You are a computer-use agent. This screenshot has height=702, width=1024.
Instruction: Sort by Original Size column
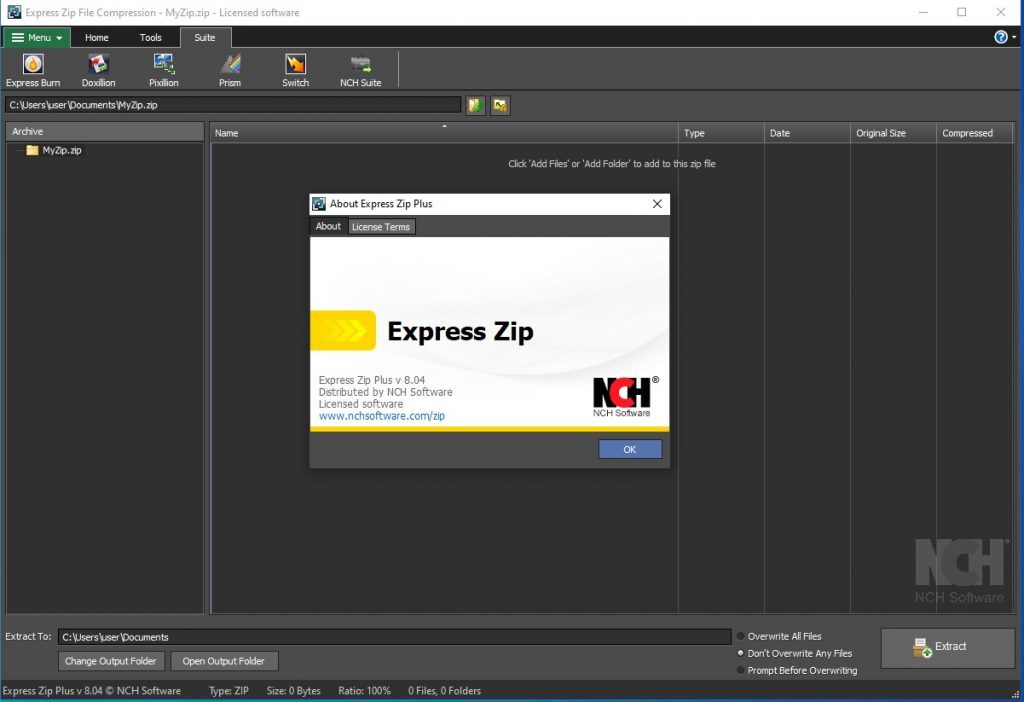pos(893,133)
